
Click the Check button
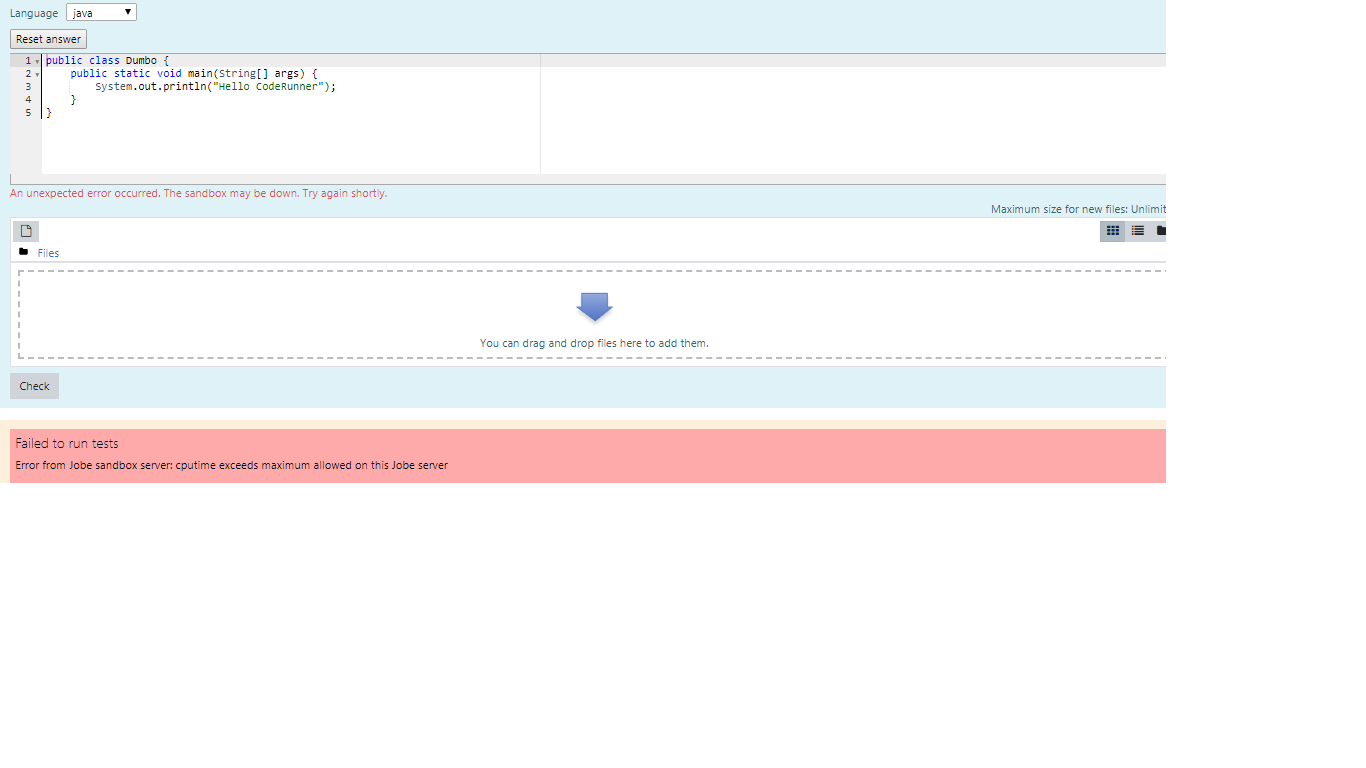34,386
